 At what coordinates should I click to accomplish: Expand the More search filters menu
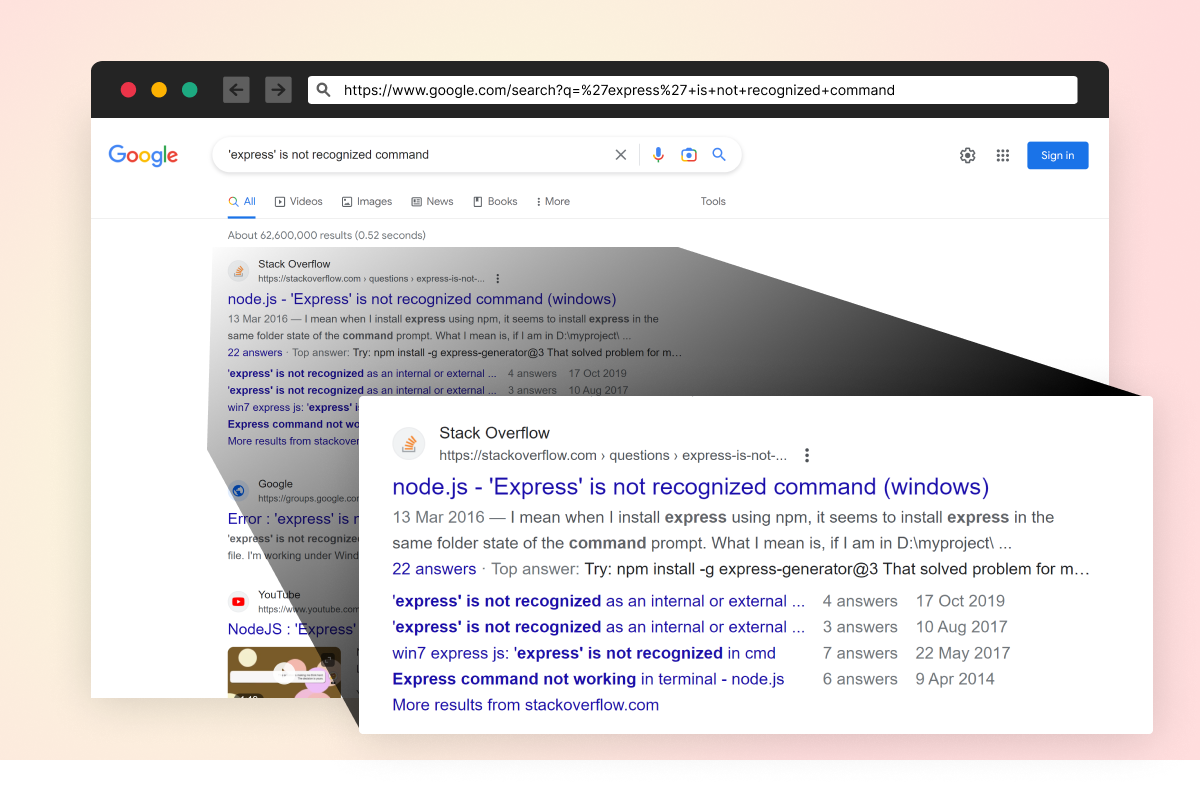click(553, 201)
